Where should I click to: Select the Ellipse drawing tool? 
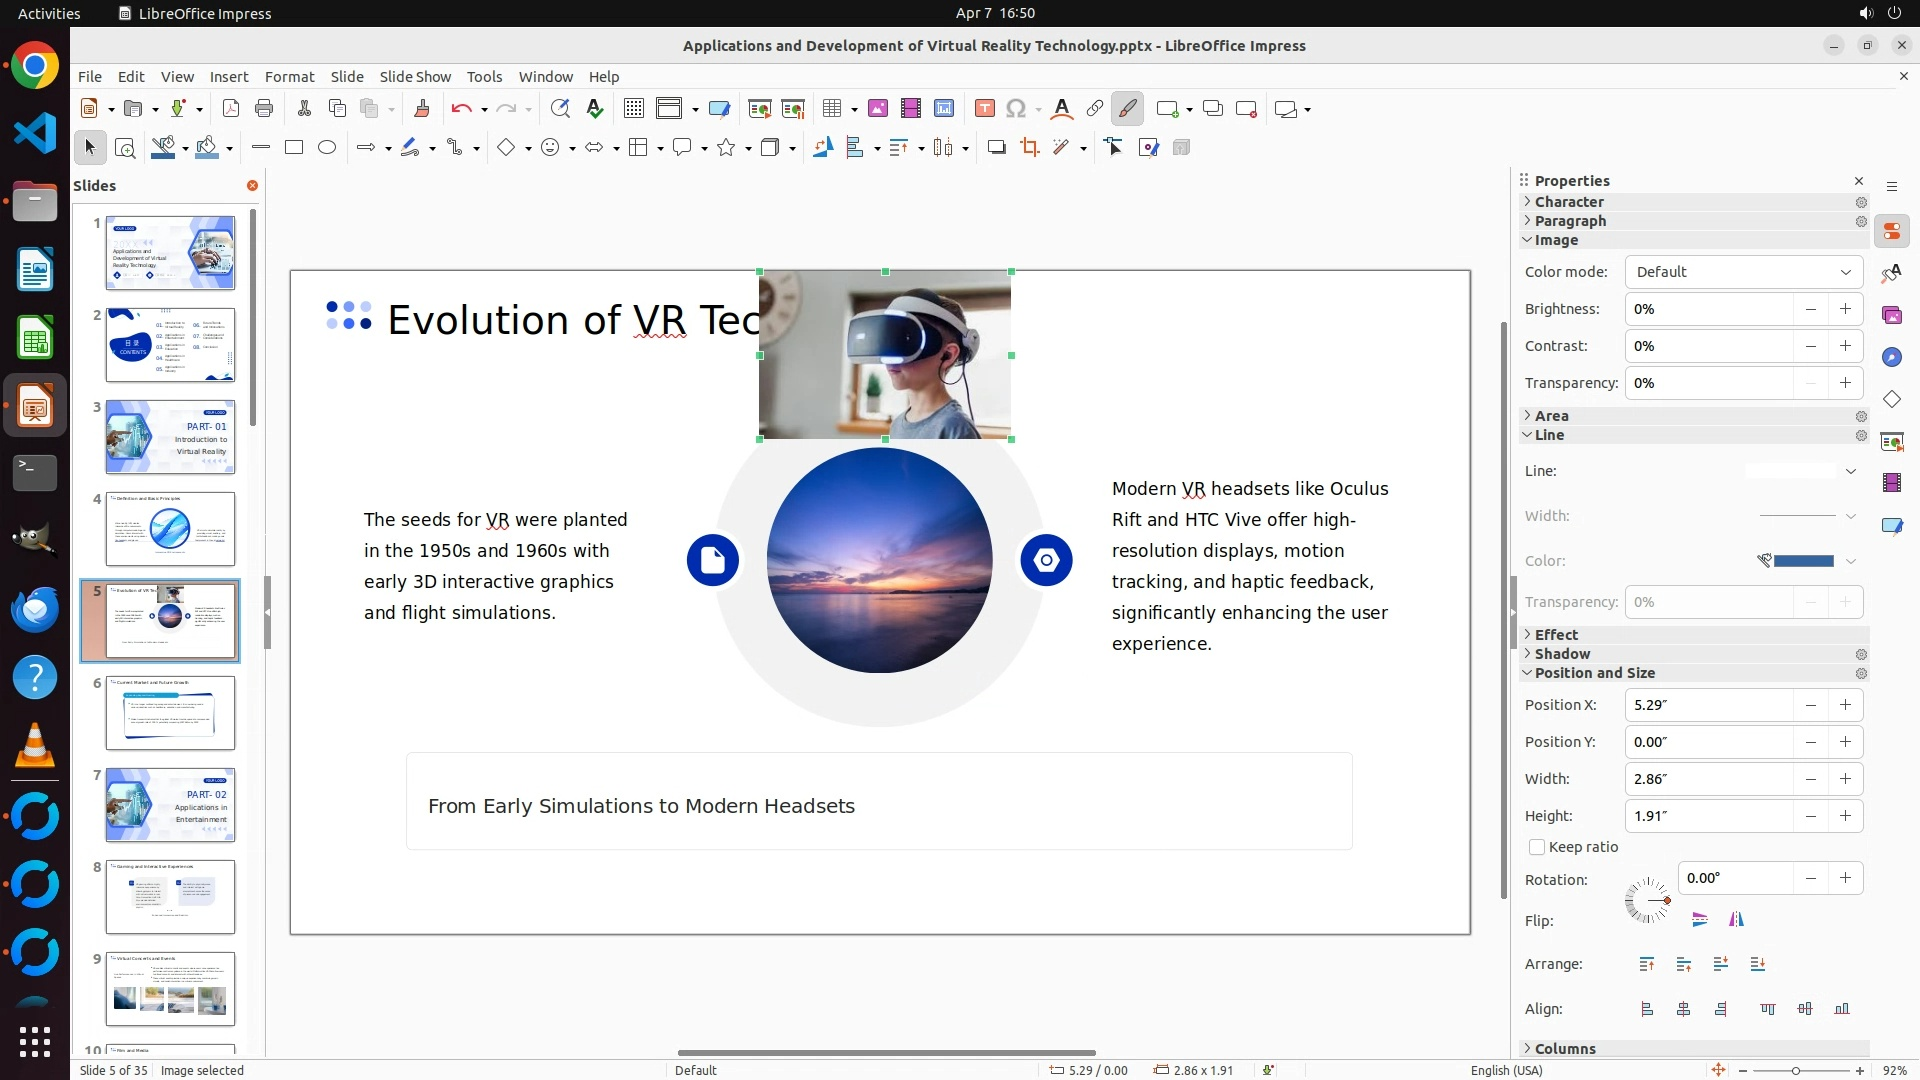click(x=327, y=148)
